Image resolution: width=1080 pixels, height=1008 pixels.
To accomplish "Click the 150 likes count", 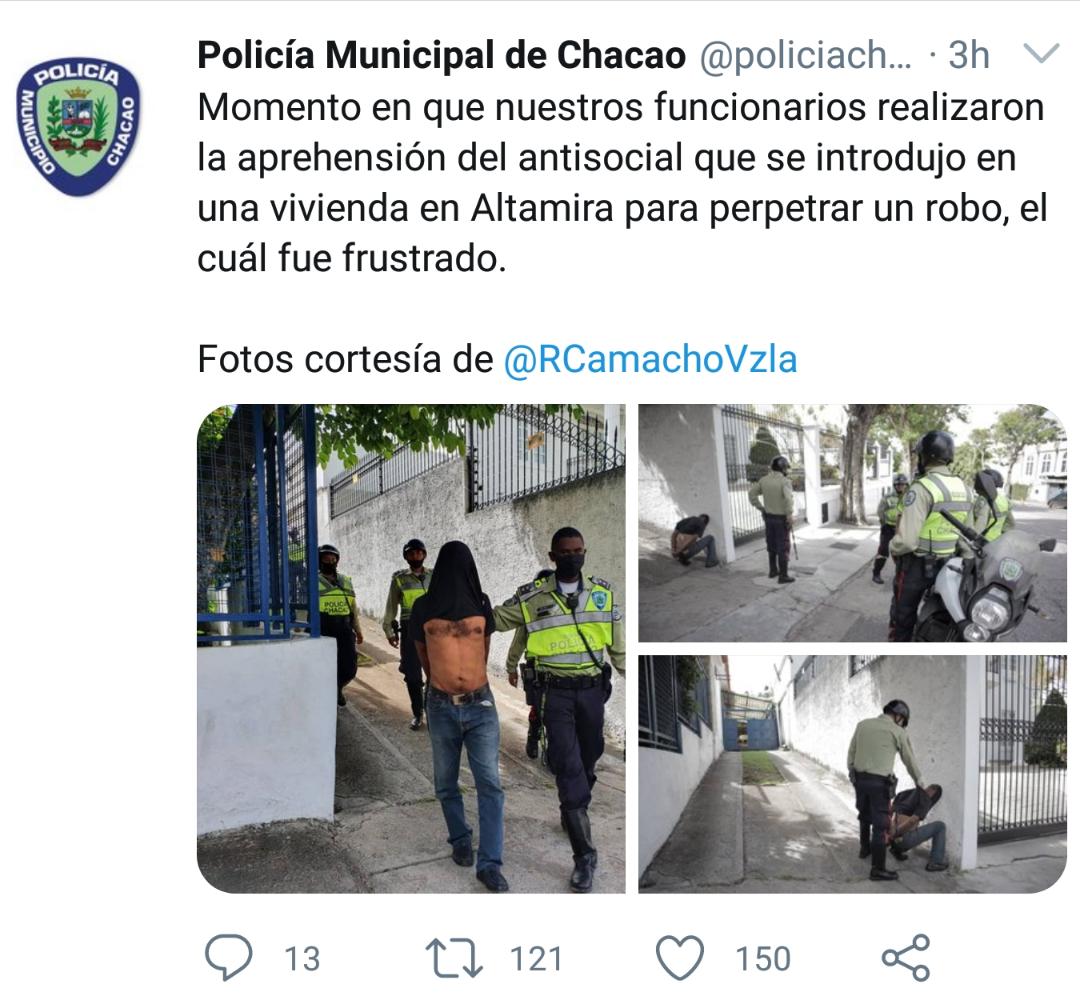I will [x=762, y=959].
